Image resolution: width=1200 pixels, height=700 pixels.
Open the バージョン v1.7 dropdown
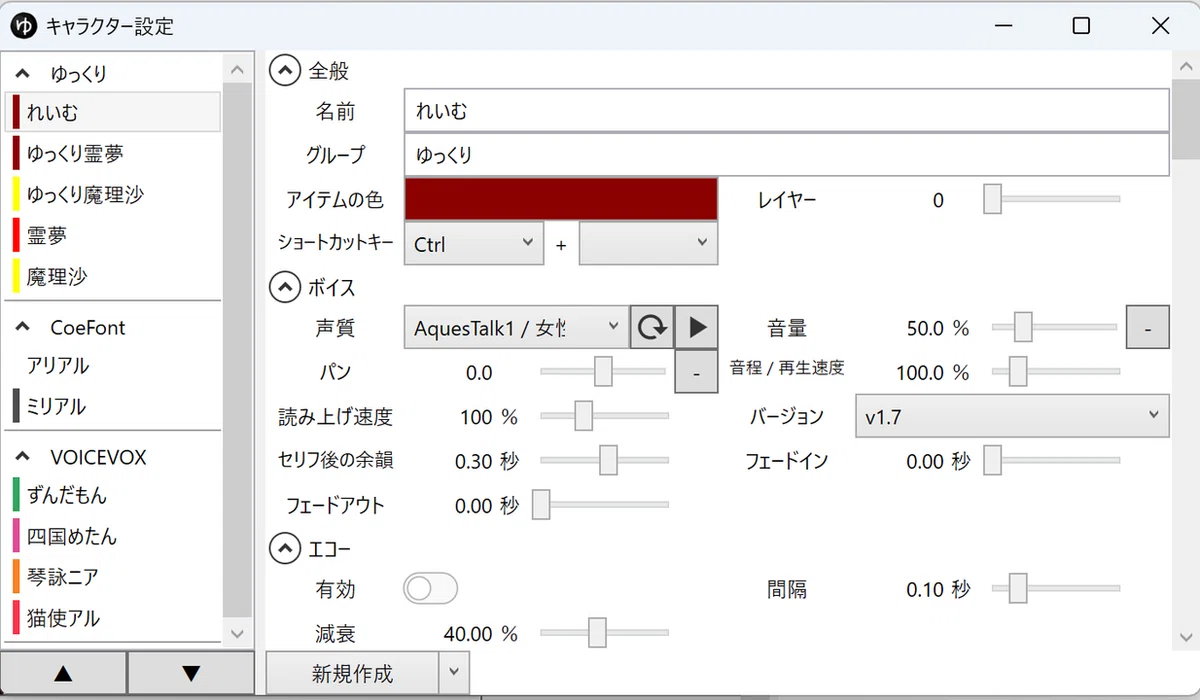click(1012, 417)
